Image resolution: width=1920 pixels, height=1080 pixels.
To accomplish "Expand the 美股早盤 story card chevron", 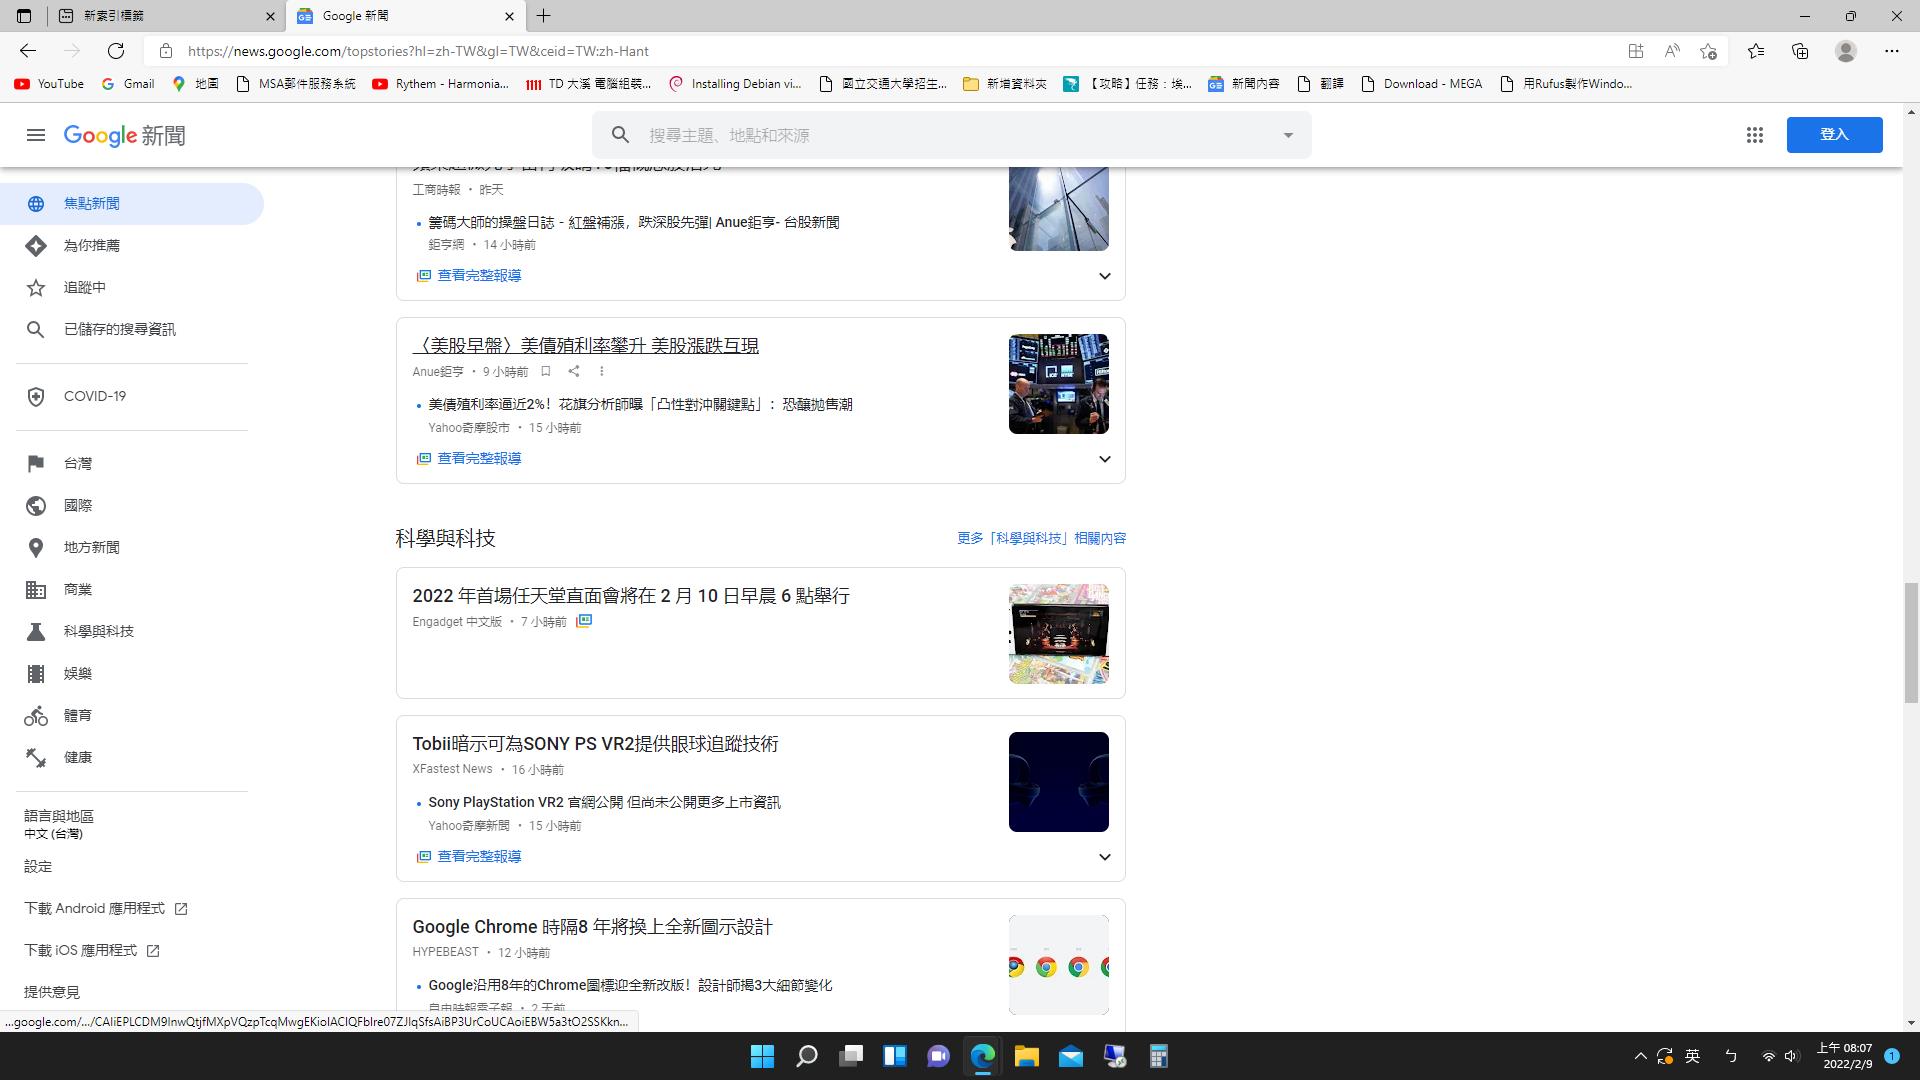I will 1104,459.
